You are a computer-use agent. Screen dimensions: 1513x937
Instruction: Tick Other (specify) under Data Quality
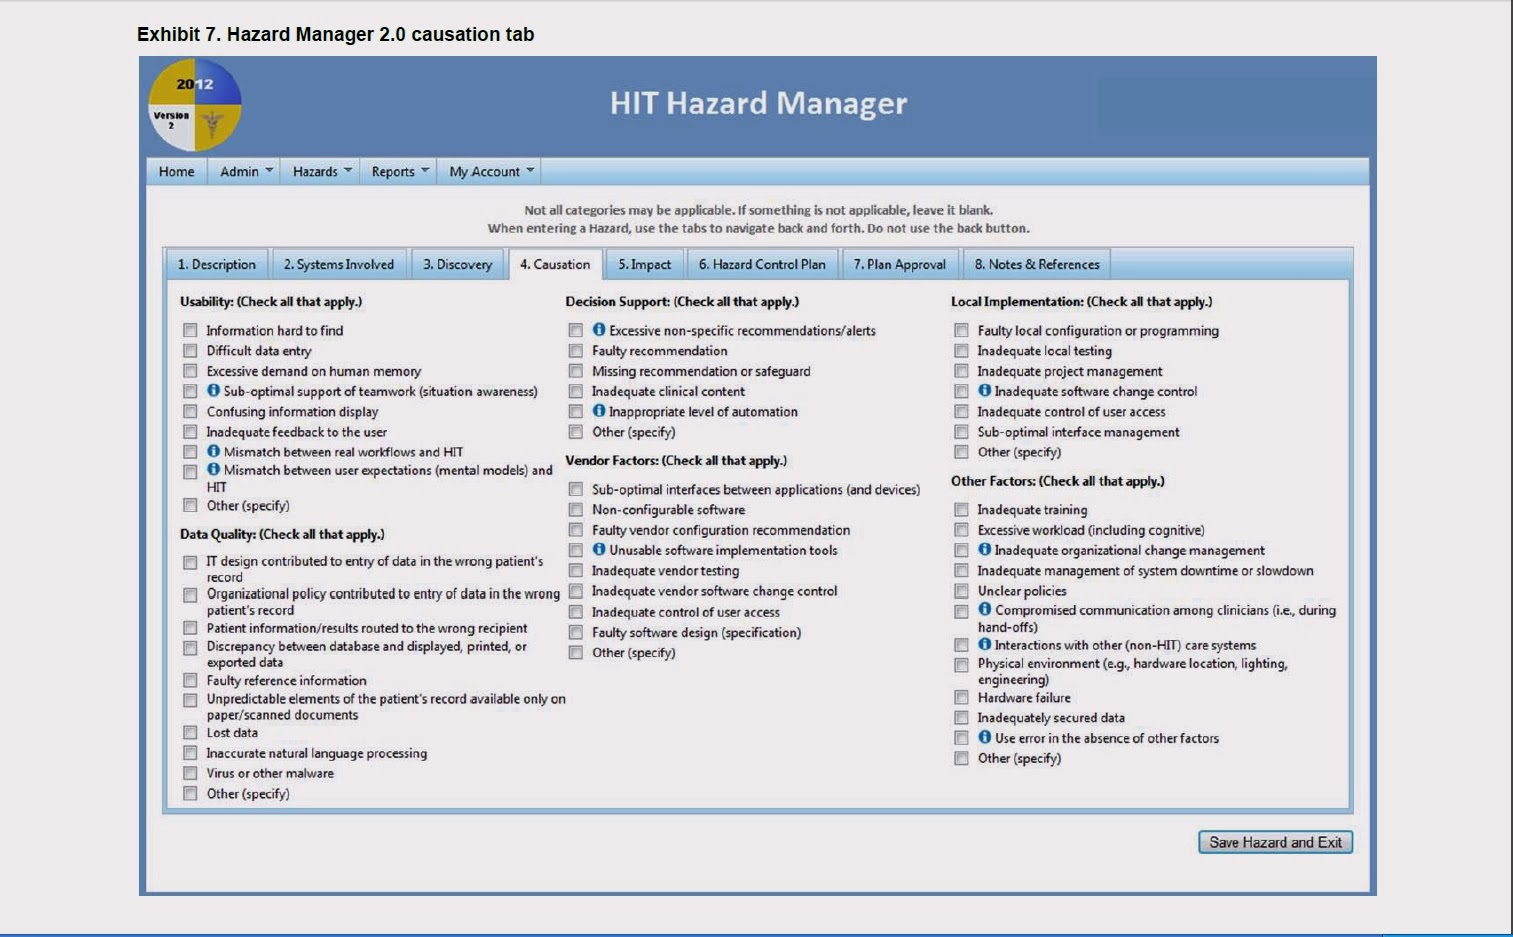coord(190,794)
